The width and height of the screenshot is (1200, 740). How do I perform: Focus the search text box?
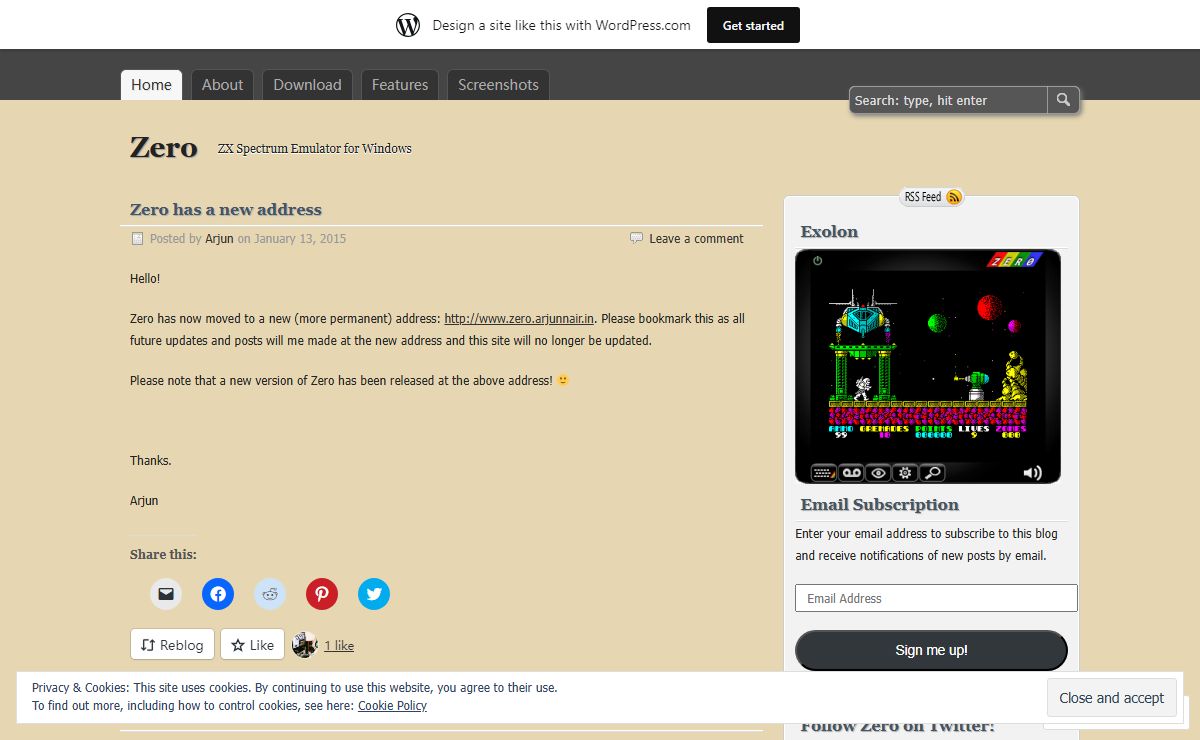click(948, 100)
